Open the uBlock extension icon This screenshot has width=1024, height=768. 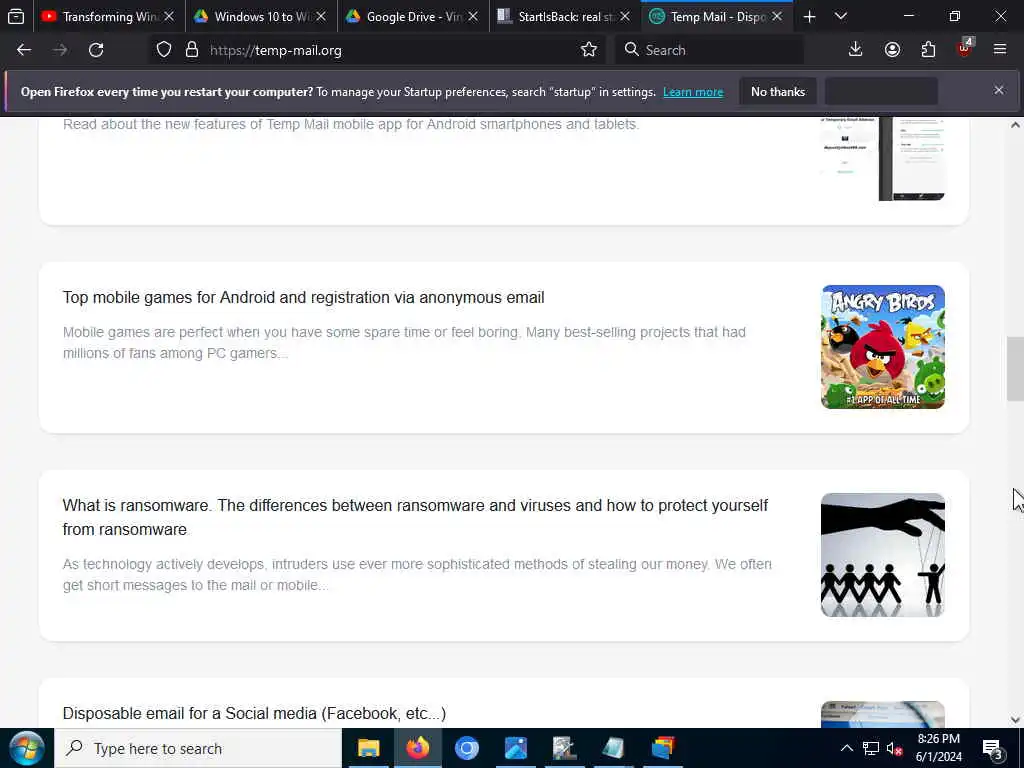pyautogui.click(x=965, y=49)
